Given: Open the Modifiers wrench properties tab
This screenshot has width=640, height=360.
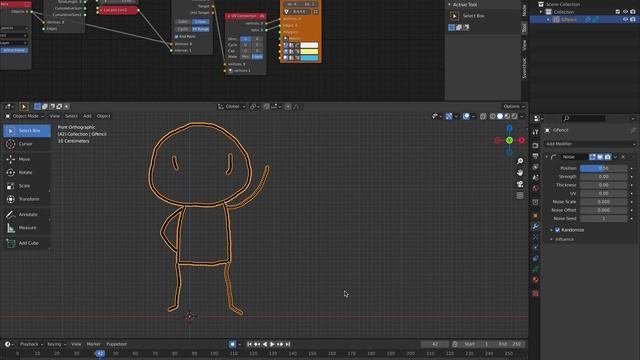Looking at the screenshot, I should pyautogui.click(x=536, y=227).
